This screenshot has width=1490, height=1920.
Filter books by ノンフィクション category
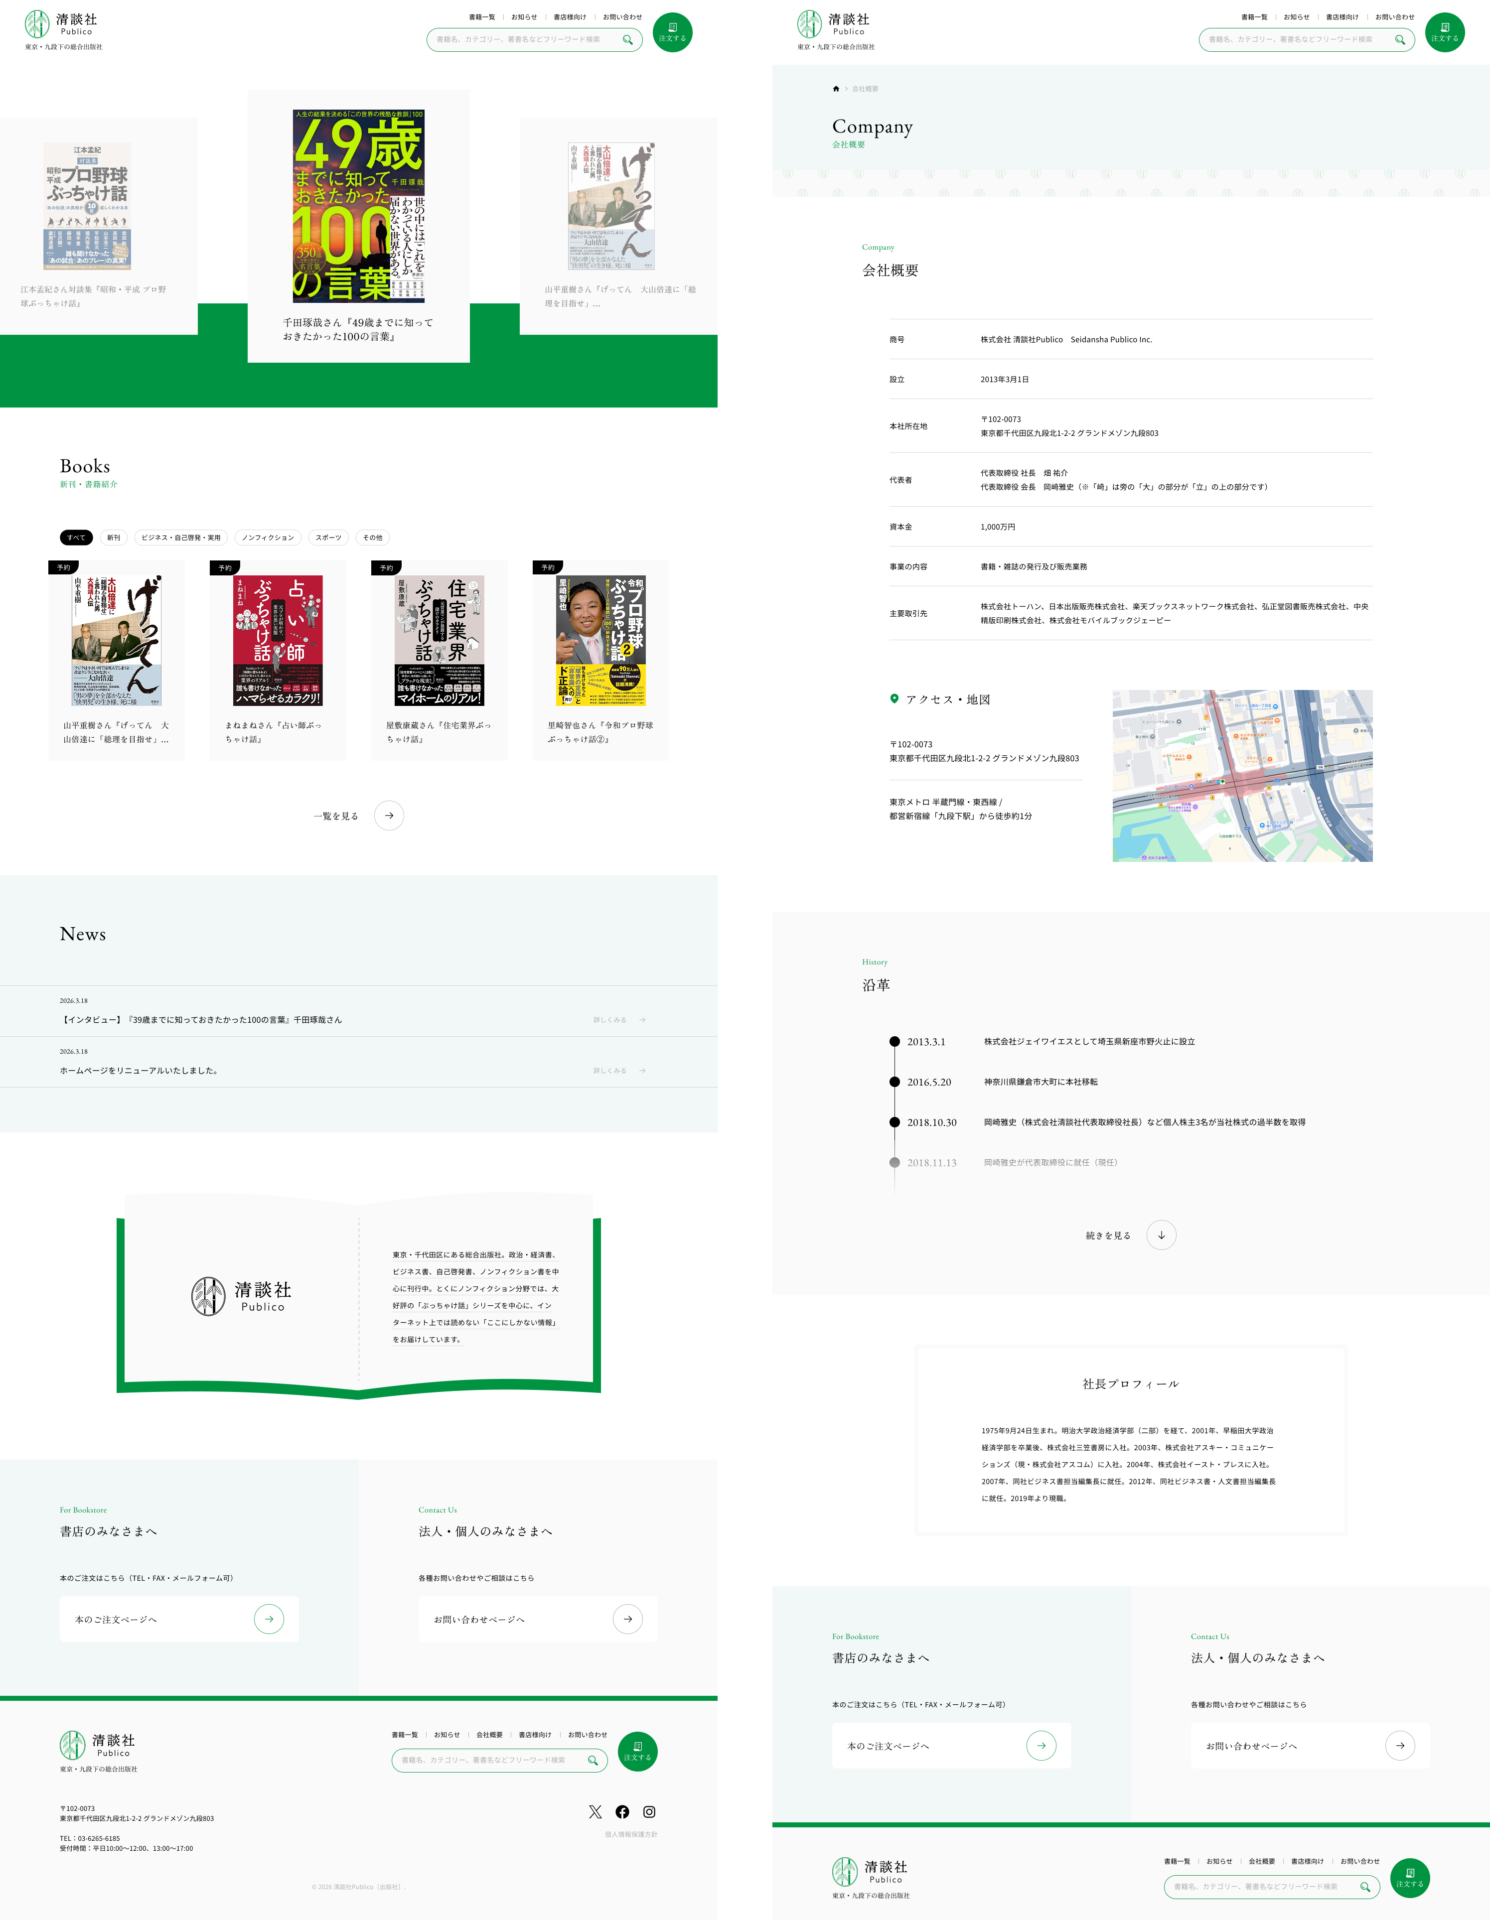pyautogui.click(x=268, y=538)
